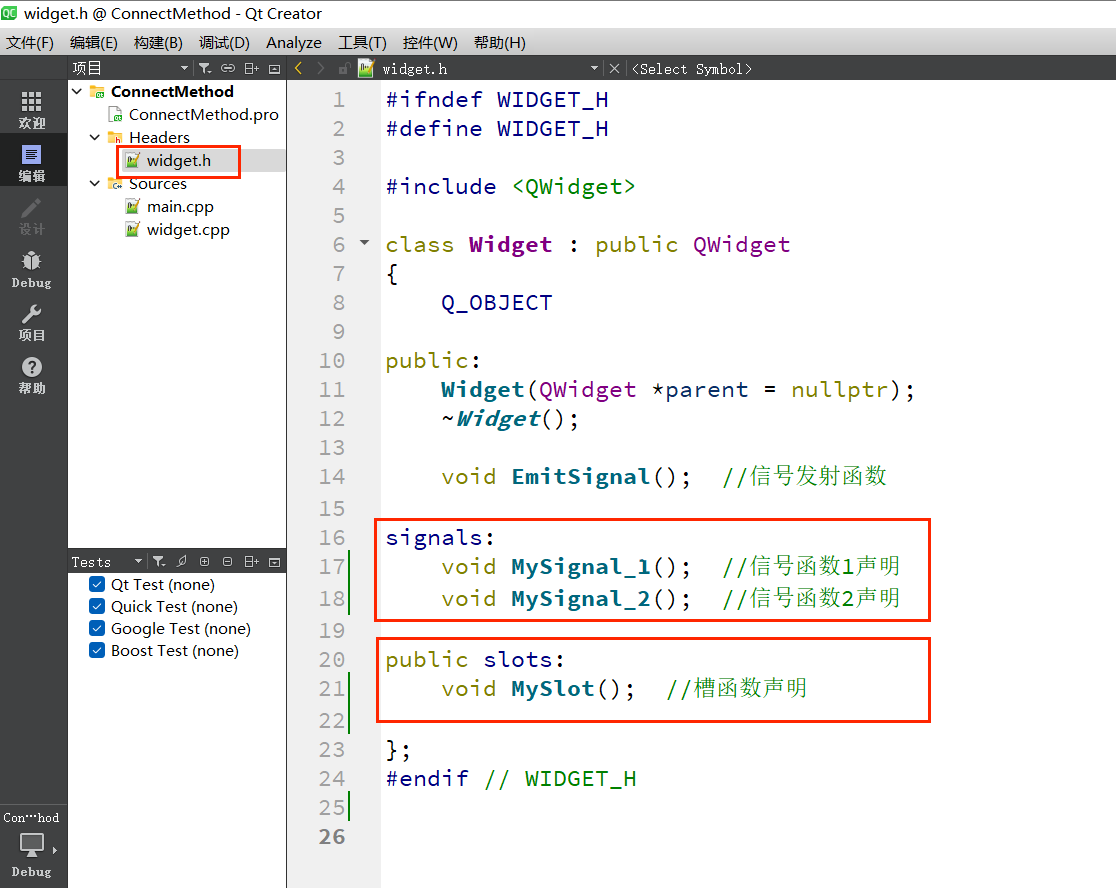Image resolution: width=1116 pixels, height=888 pixels.
Task: Click the project tree filter icon
Action: point(205,68)
